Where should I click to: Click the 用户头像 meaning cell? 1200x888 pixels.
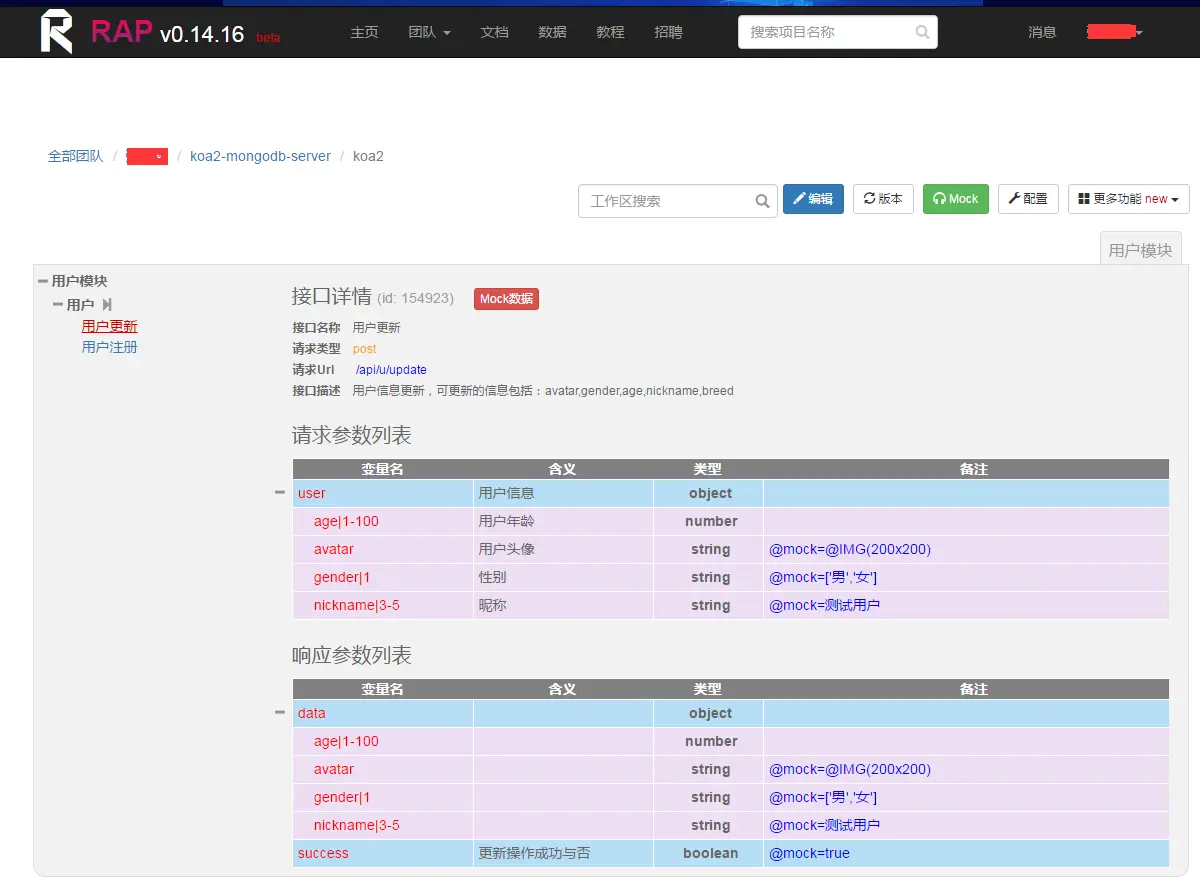563,549
